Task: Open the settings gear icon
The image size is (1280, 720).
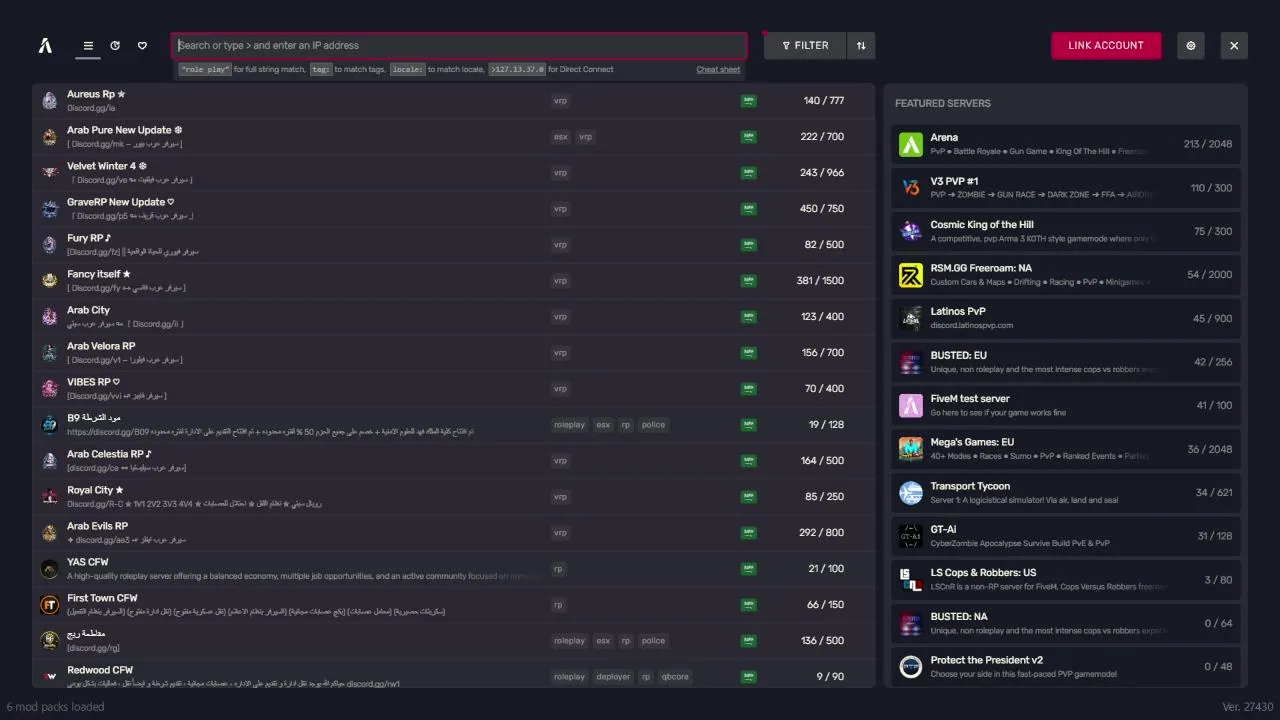Action: [x=1191, y=45]
